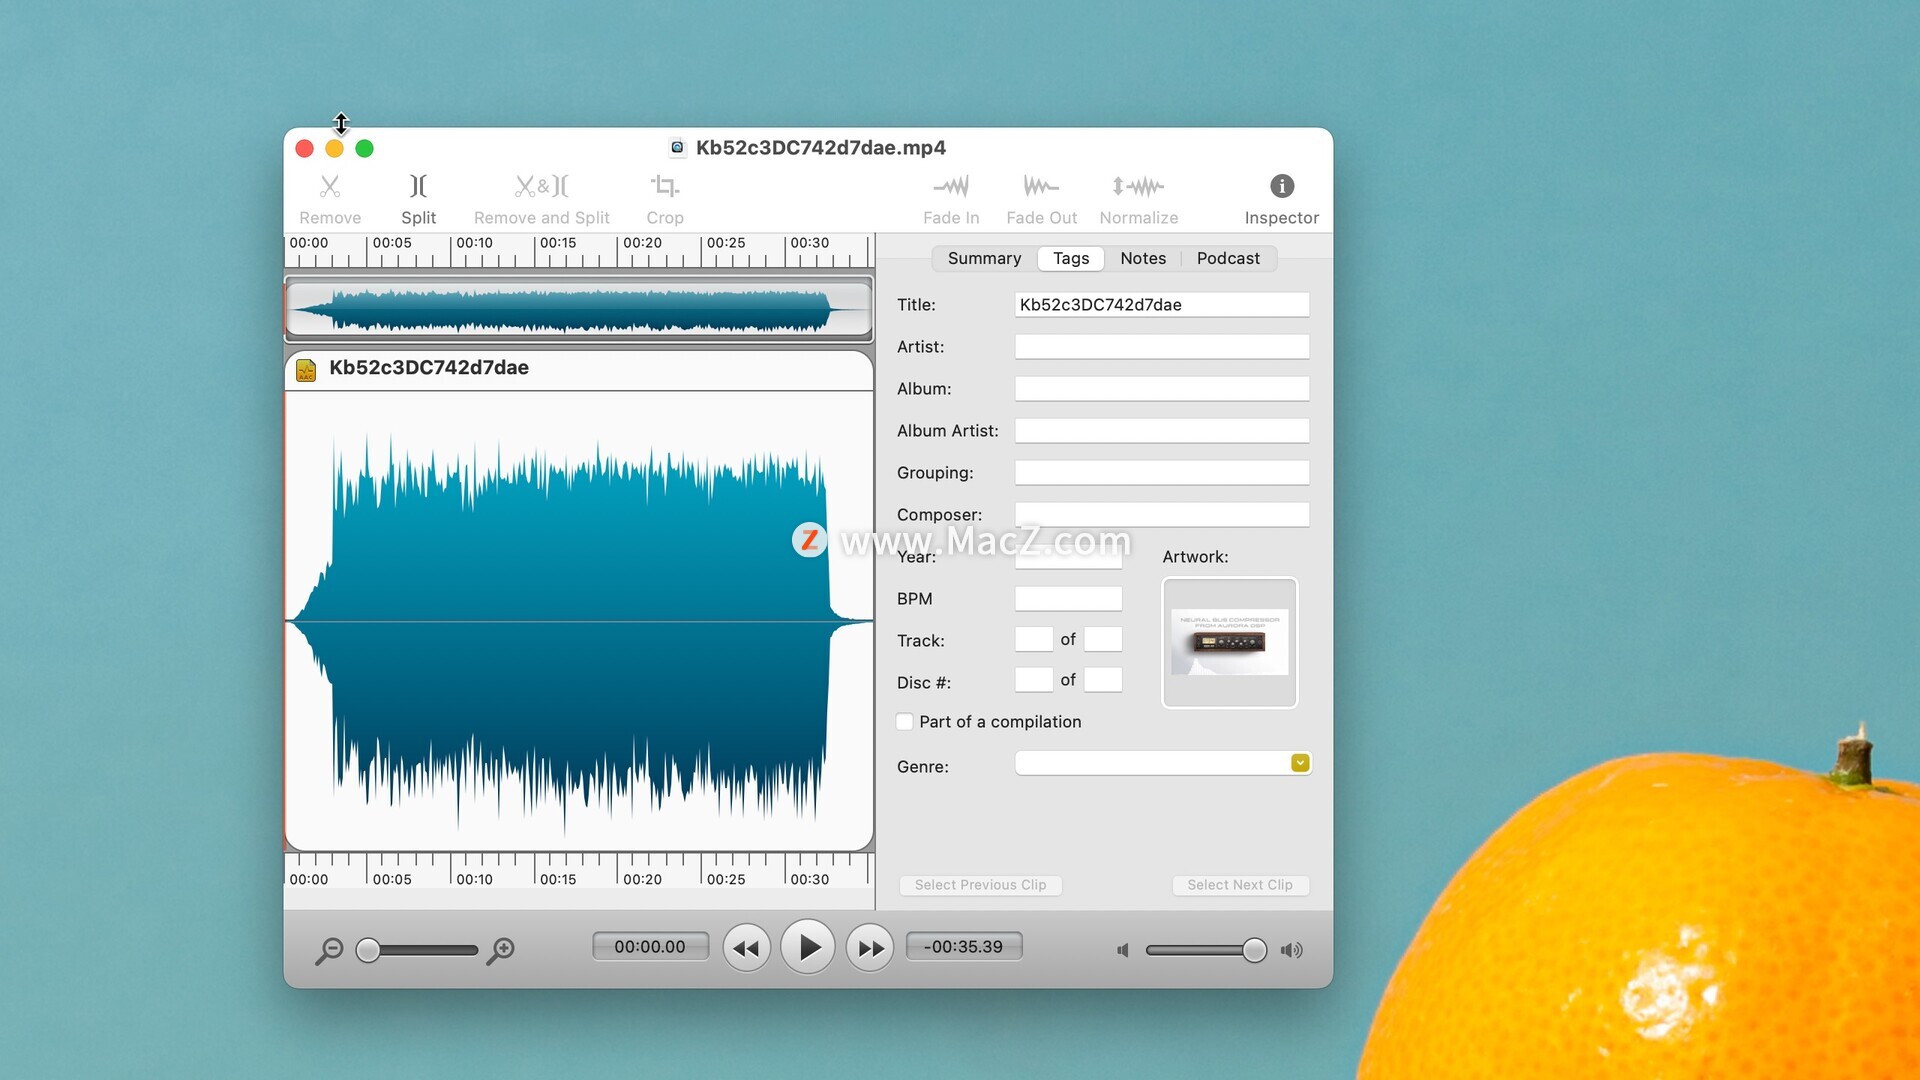Click the low volume speaker icon
This screenshot has height=1080, width=1920.
(x=1123, y=950)
